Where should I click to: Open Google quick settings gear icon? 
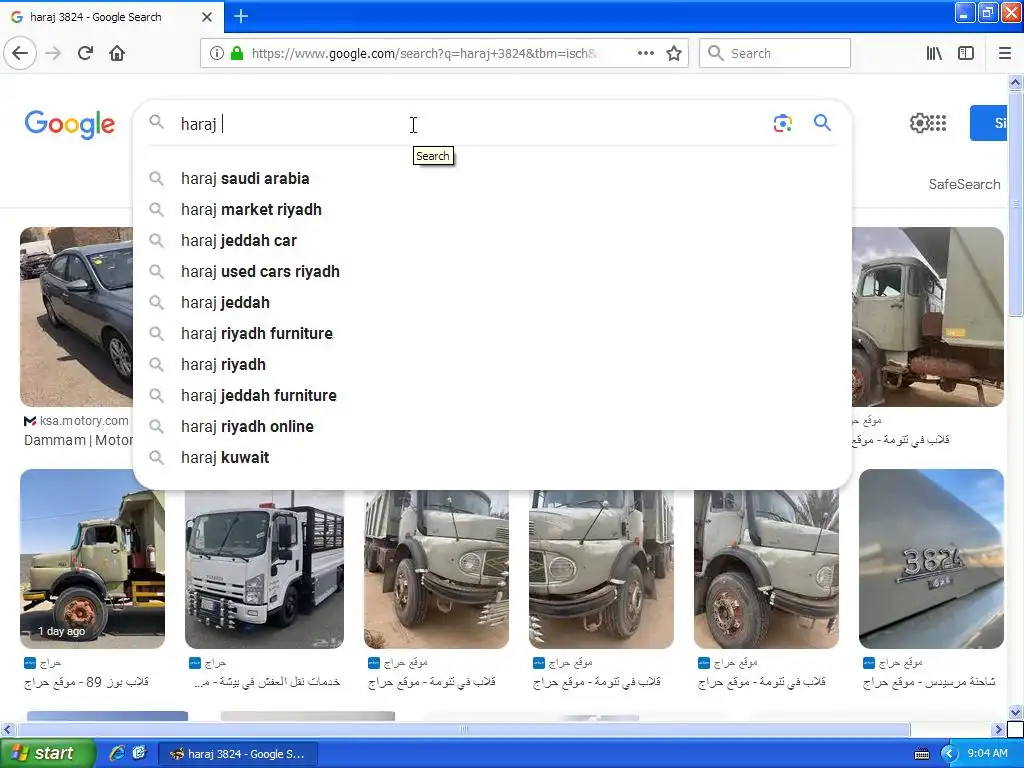click(x=919, y=123)
